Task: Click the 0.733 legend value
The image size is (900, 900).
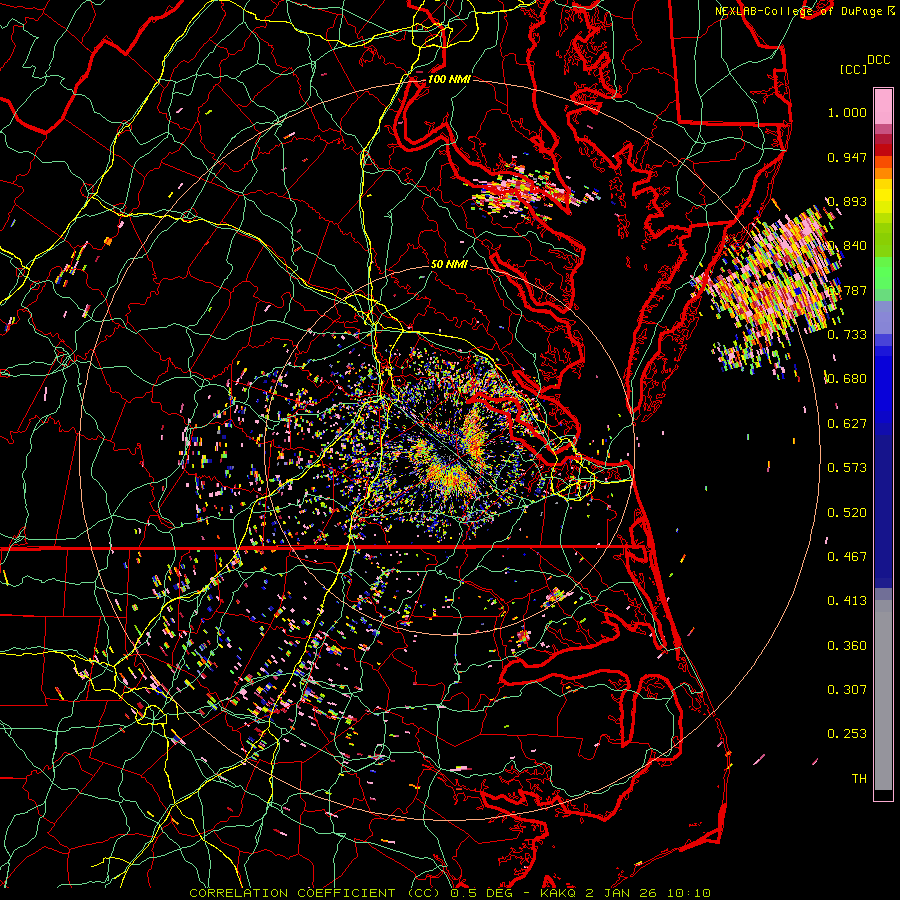Action: click(x=847, y=335)
